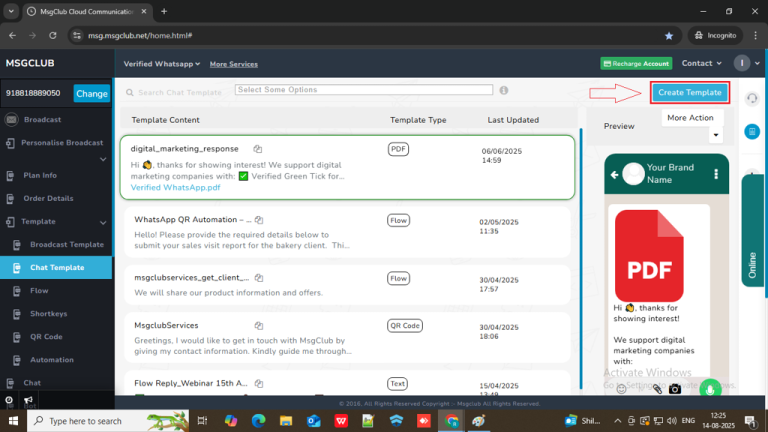This screenshot has height=432, width=768.
Task: Open the Select Some Options filter box
Action: coord(364,90)
